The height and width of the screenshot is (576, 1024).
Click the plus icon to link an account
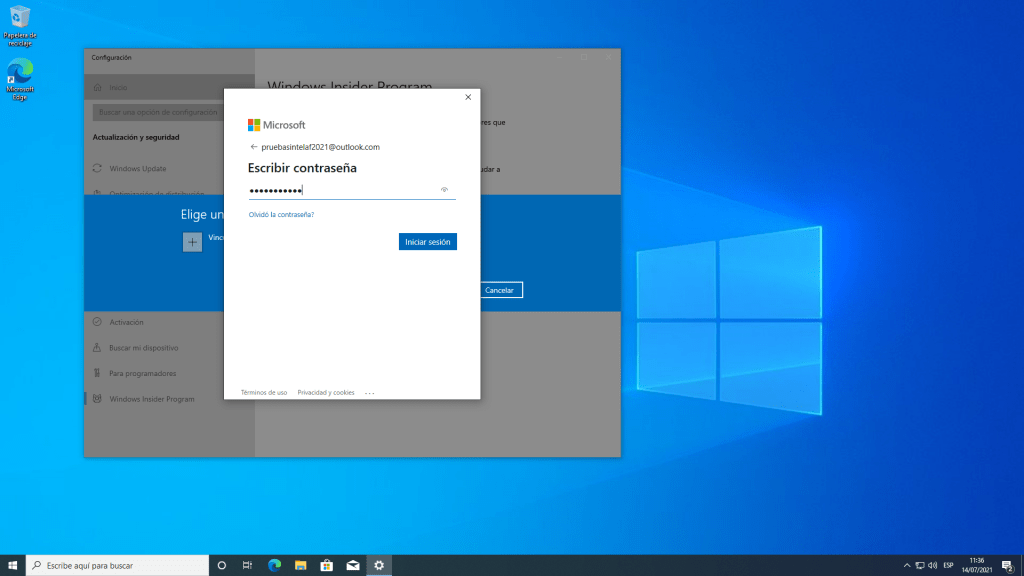tap(192, 241)
